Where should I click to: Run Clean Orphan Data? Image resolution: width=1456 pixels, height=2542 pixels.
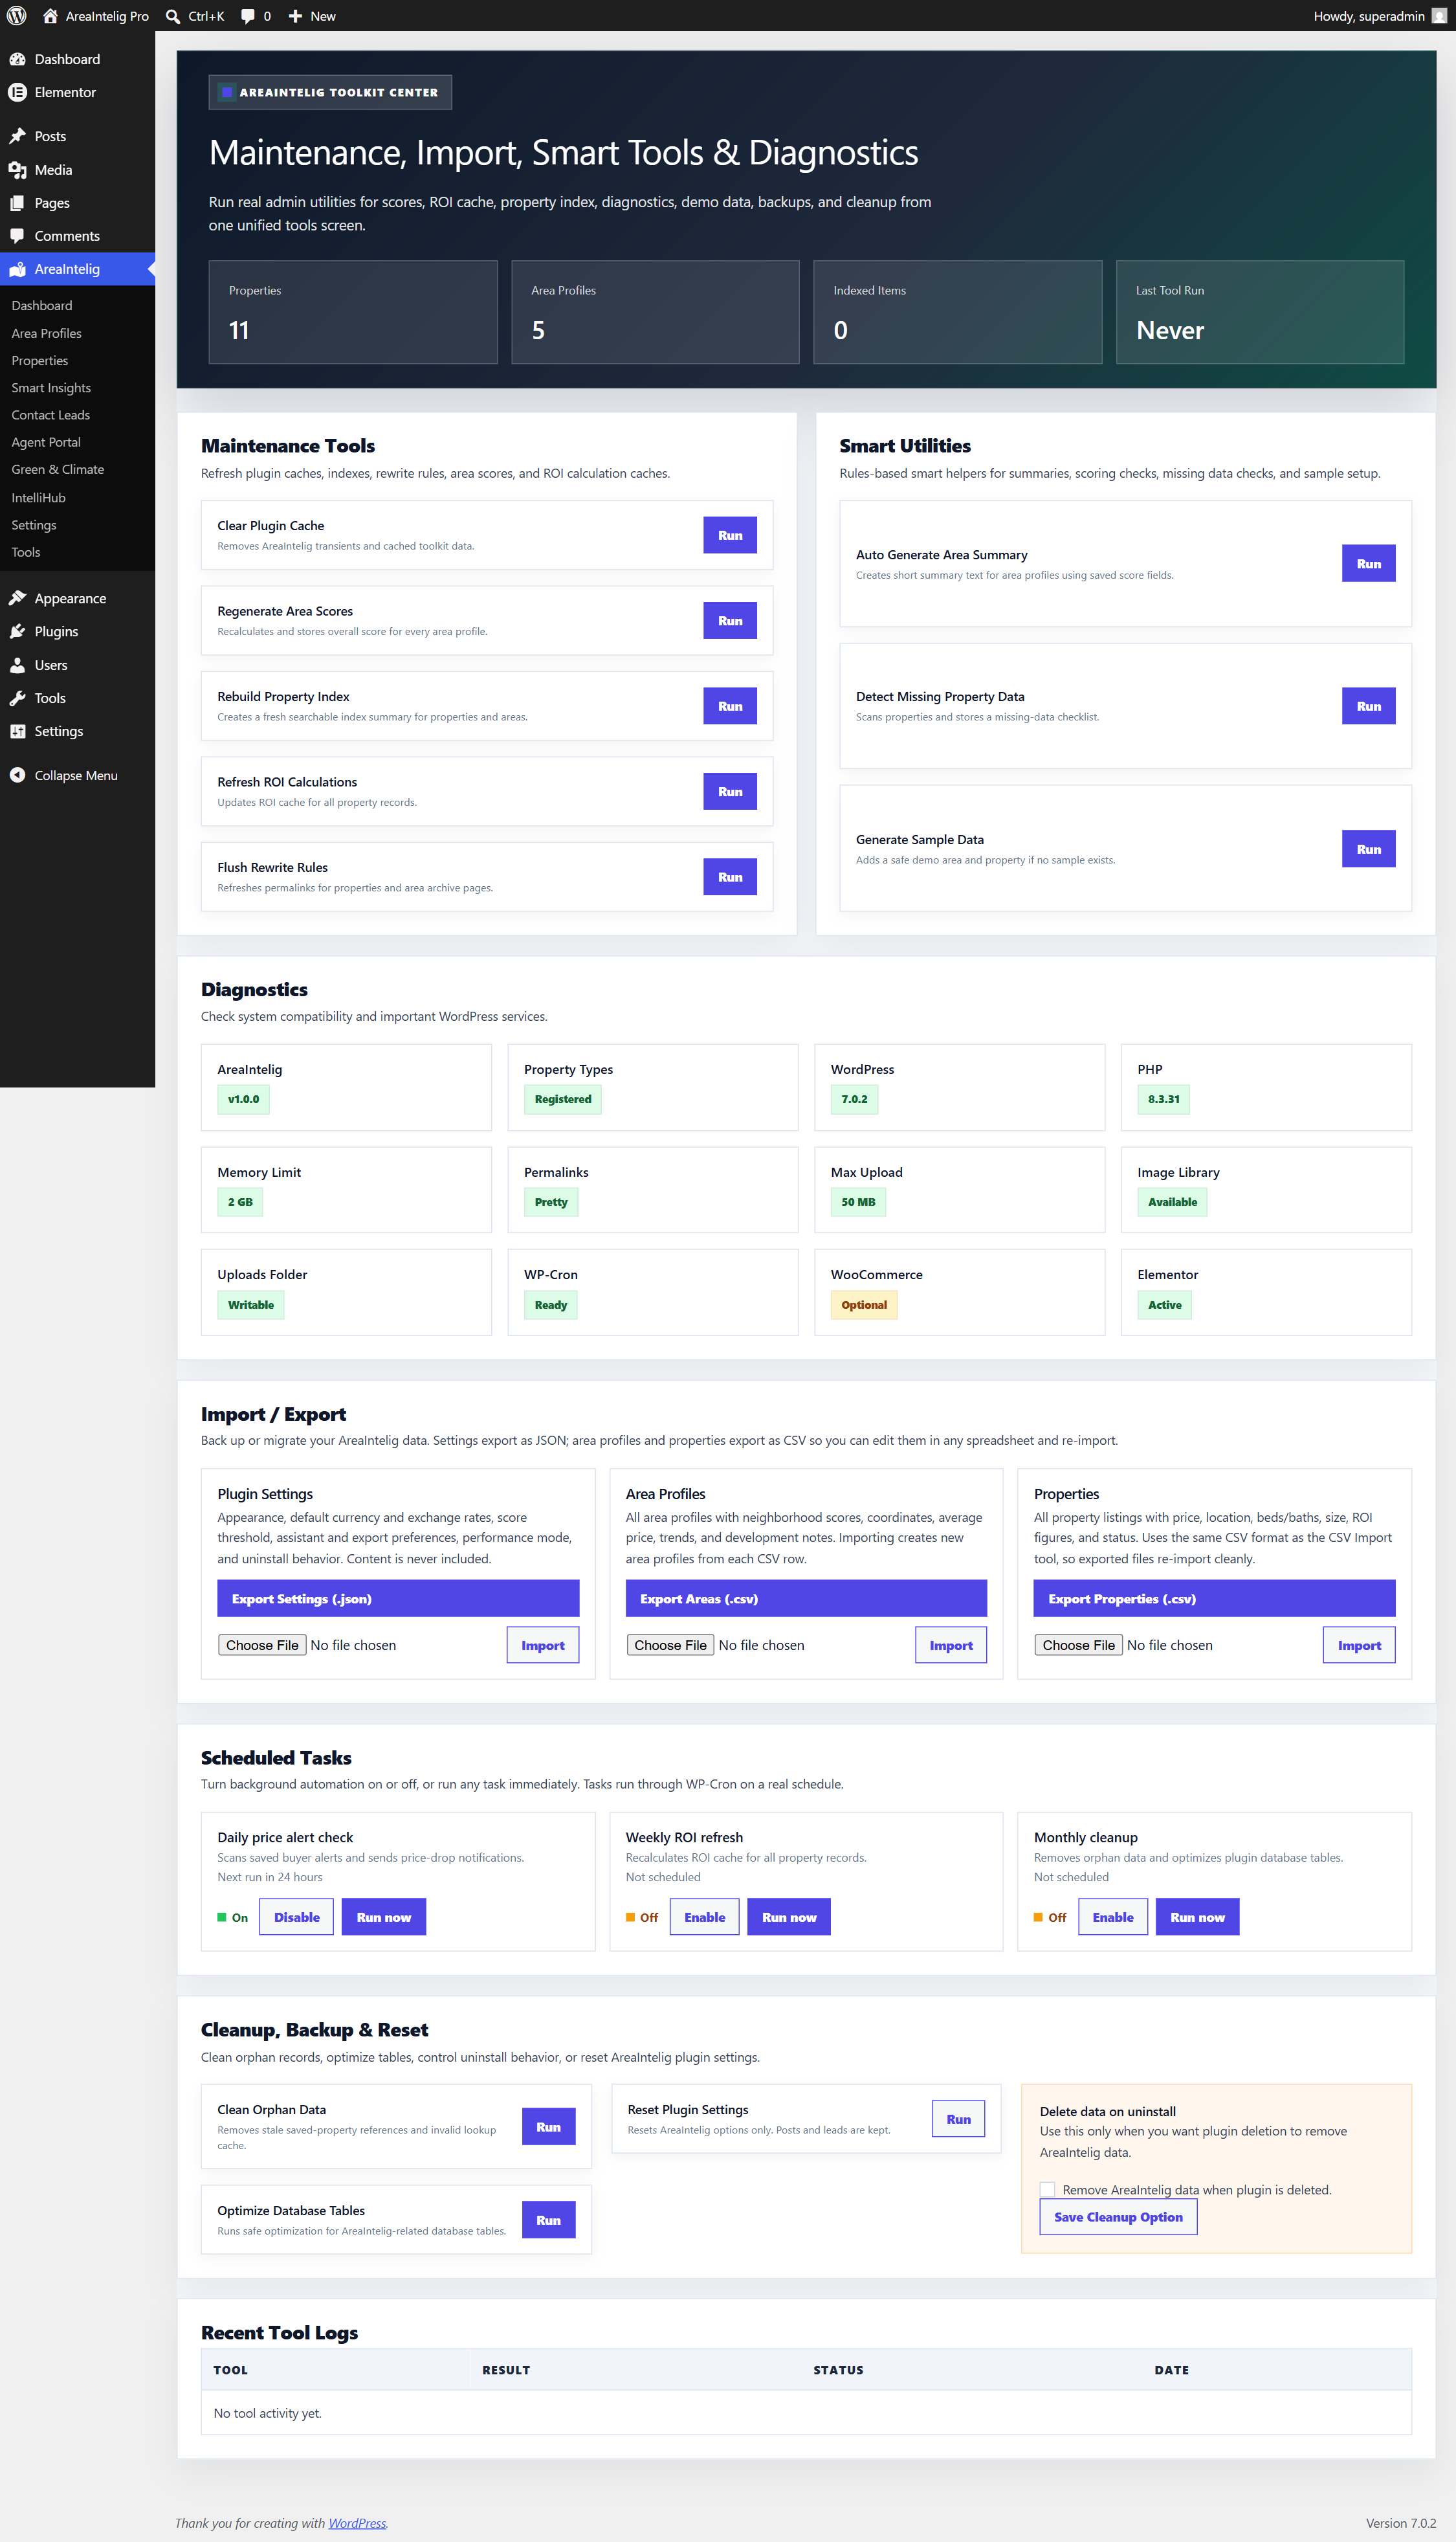pos(548,2127)
